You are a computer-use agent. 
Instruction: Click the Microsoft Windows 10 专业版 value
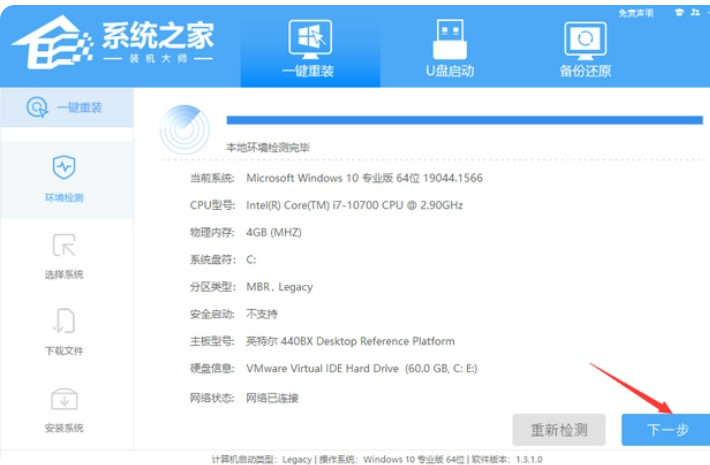click(365, 178)
